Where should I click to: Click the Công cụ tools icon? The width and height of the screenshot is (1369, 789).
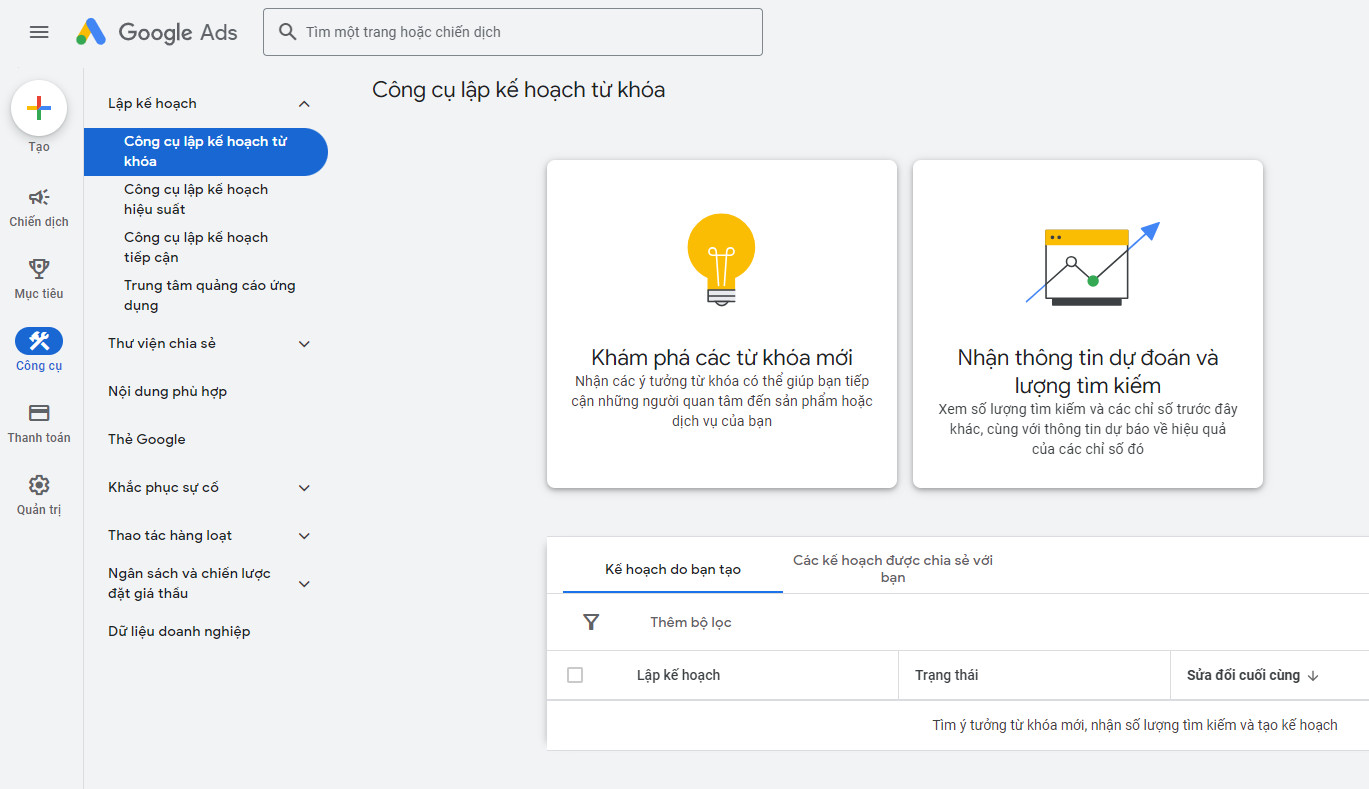(38, 340)
